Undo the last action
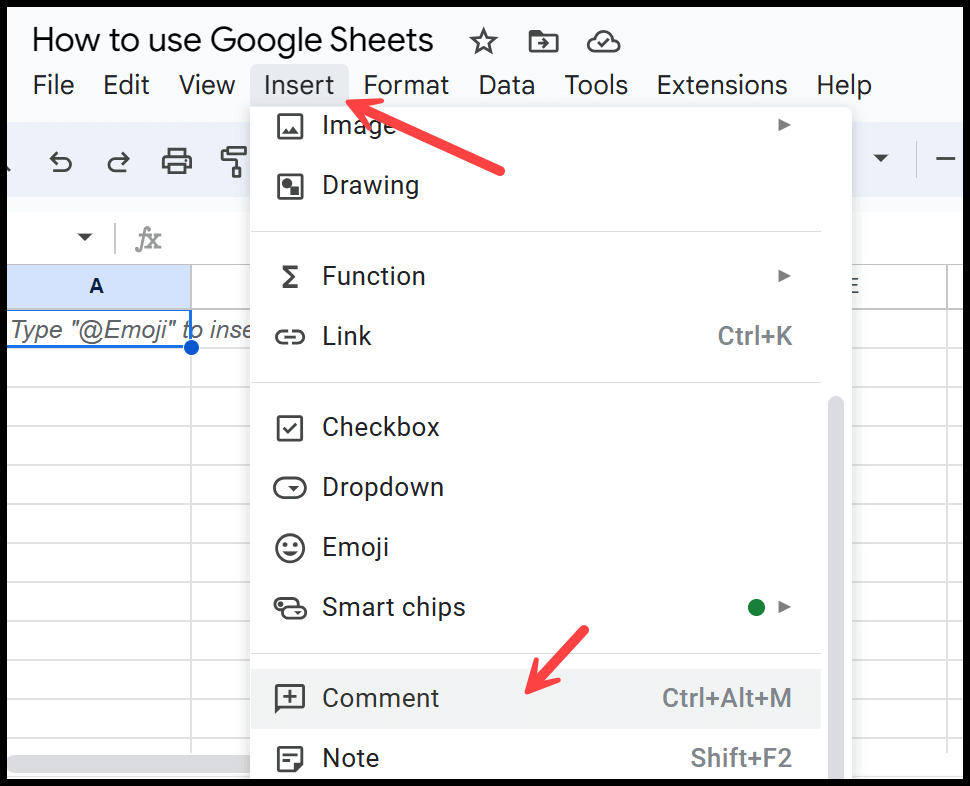The height and width of the screenshot is (786, 970). (x=61, y=163)
